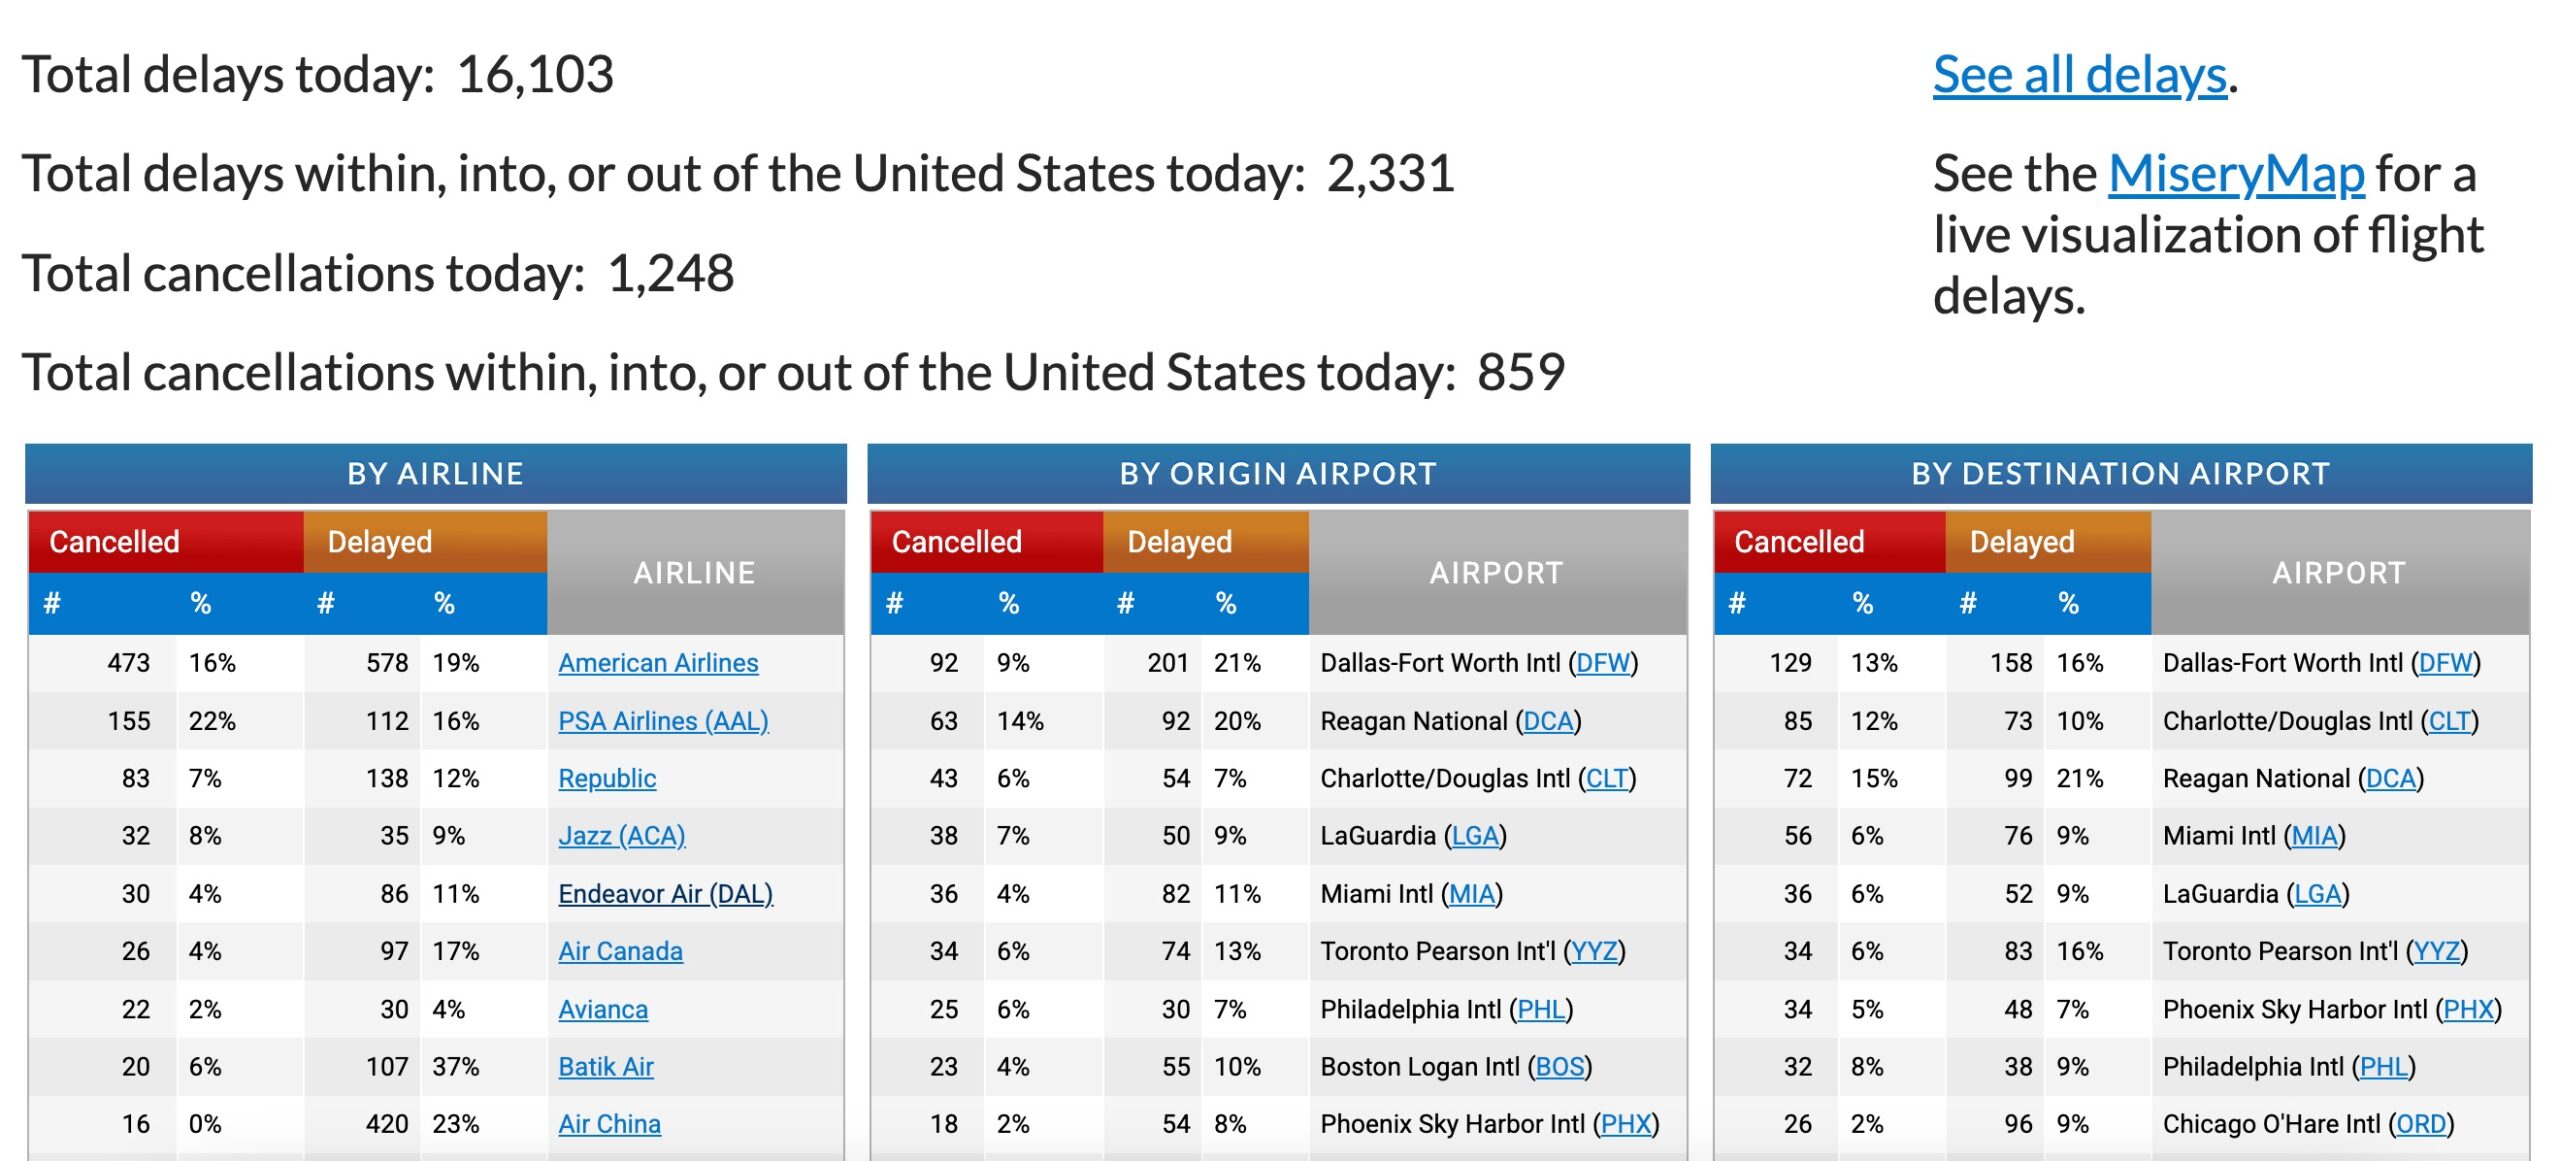
Task: Select PSA Airlines in the airline table
Action: 664,720
